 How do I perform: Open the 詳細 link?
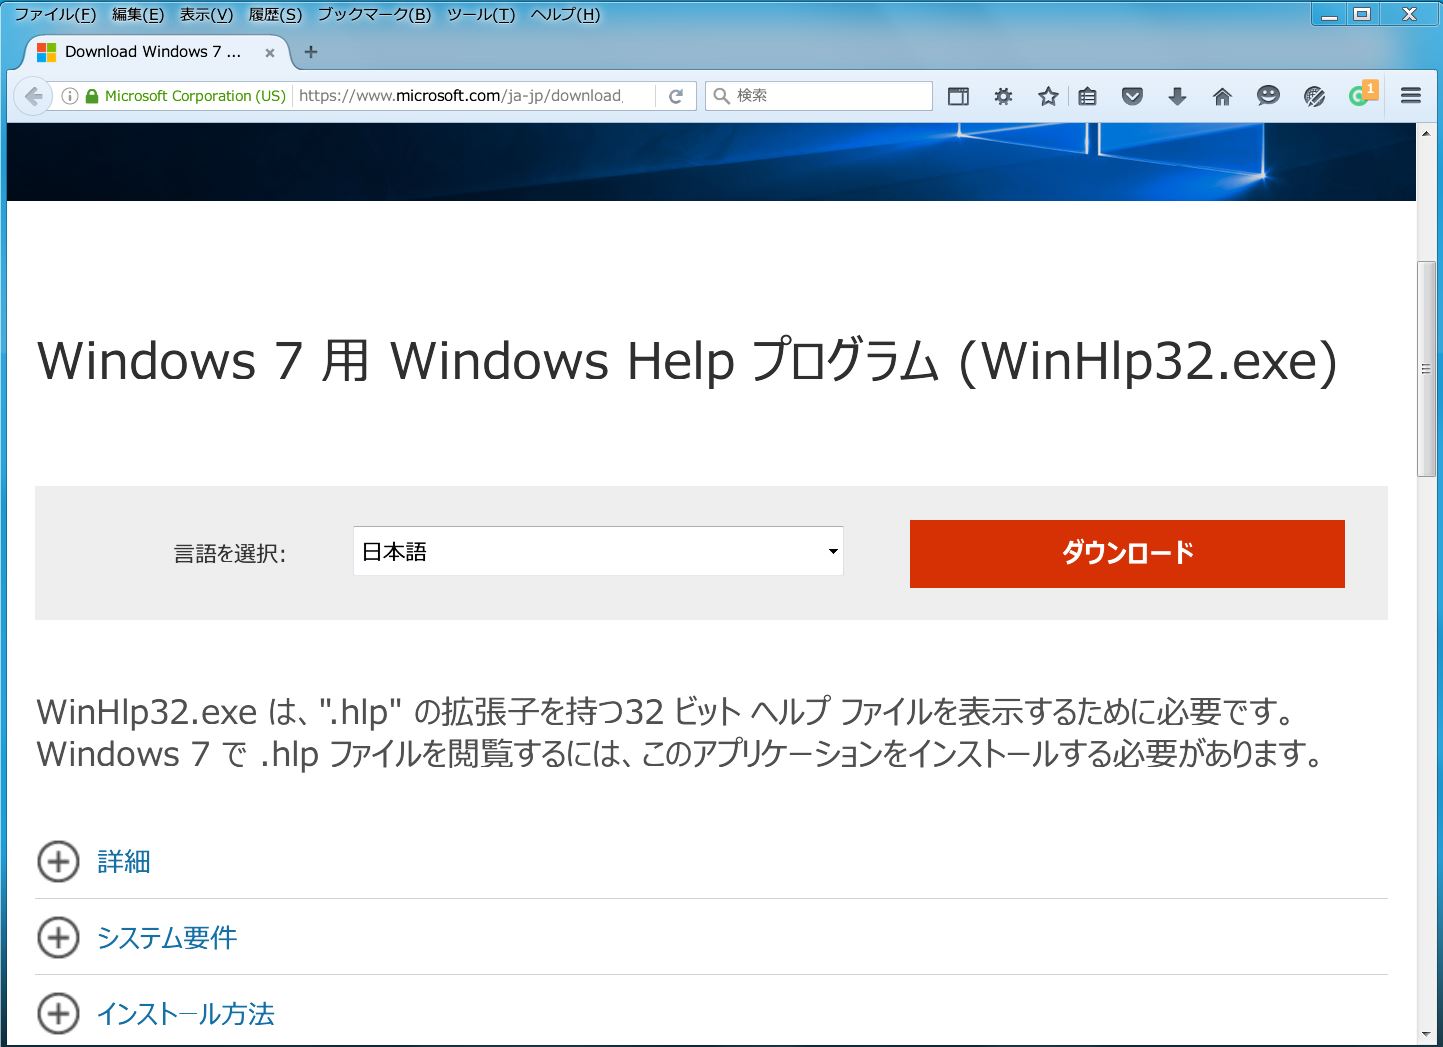coord(124,861)
